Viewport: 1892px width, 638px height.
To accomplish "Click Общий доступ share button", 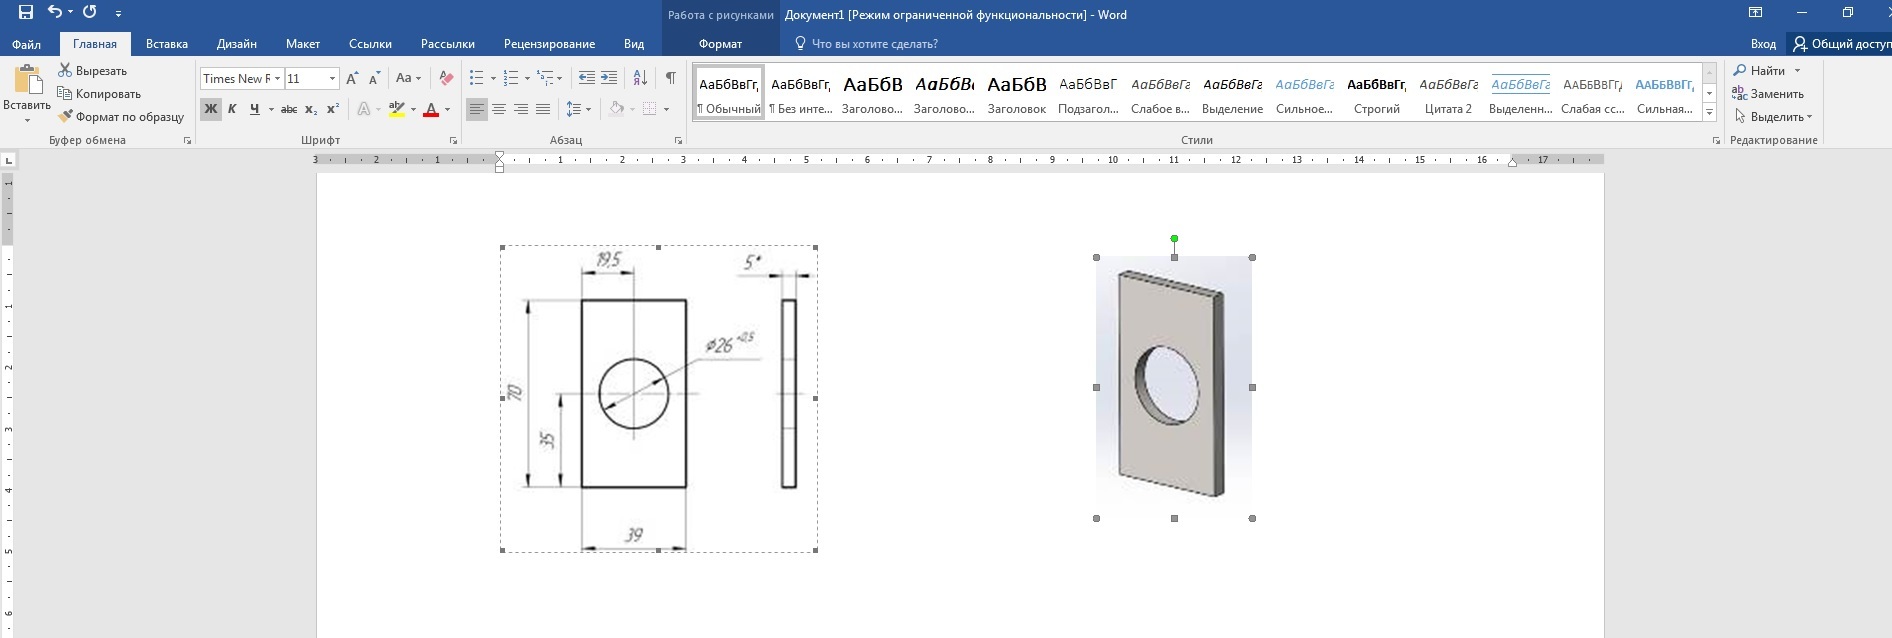I will [x=1840, y=44].
